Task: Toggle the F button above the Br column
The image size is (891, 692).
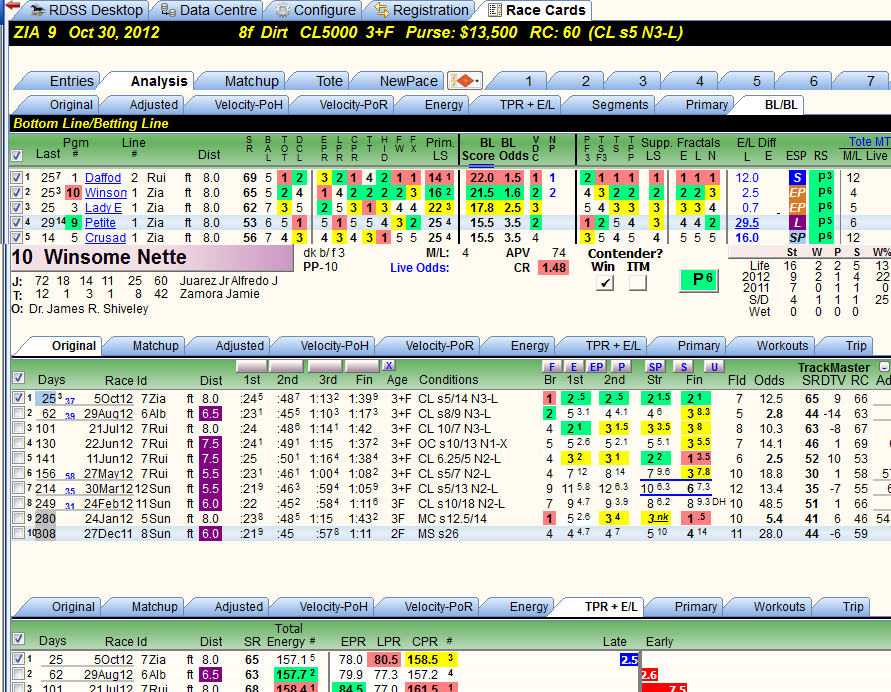Action: pyautogui.click(x=551, y=366)
